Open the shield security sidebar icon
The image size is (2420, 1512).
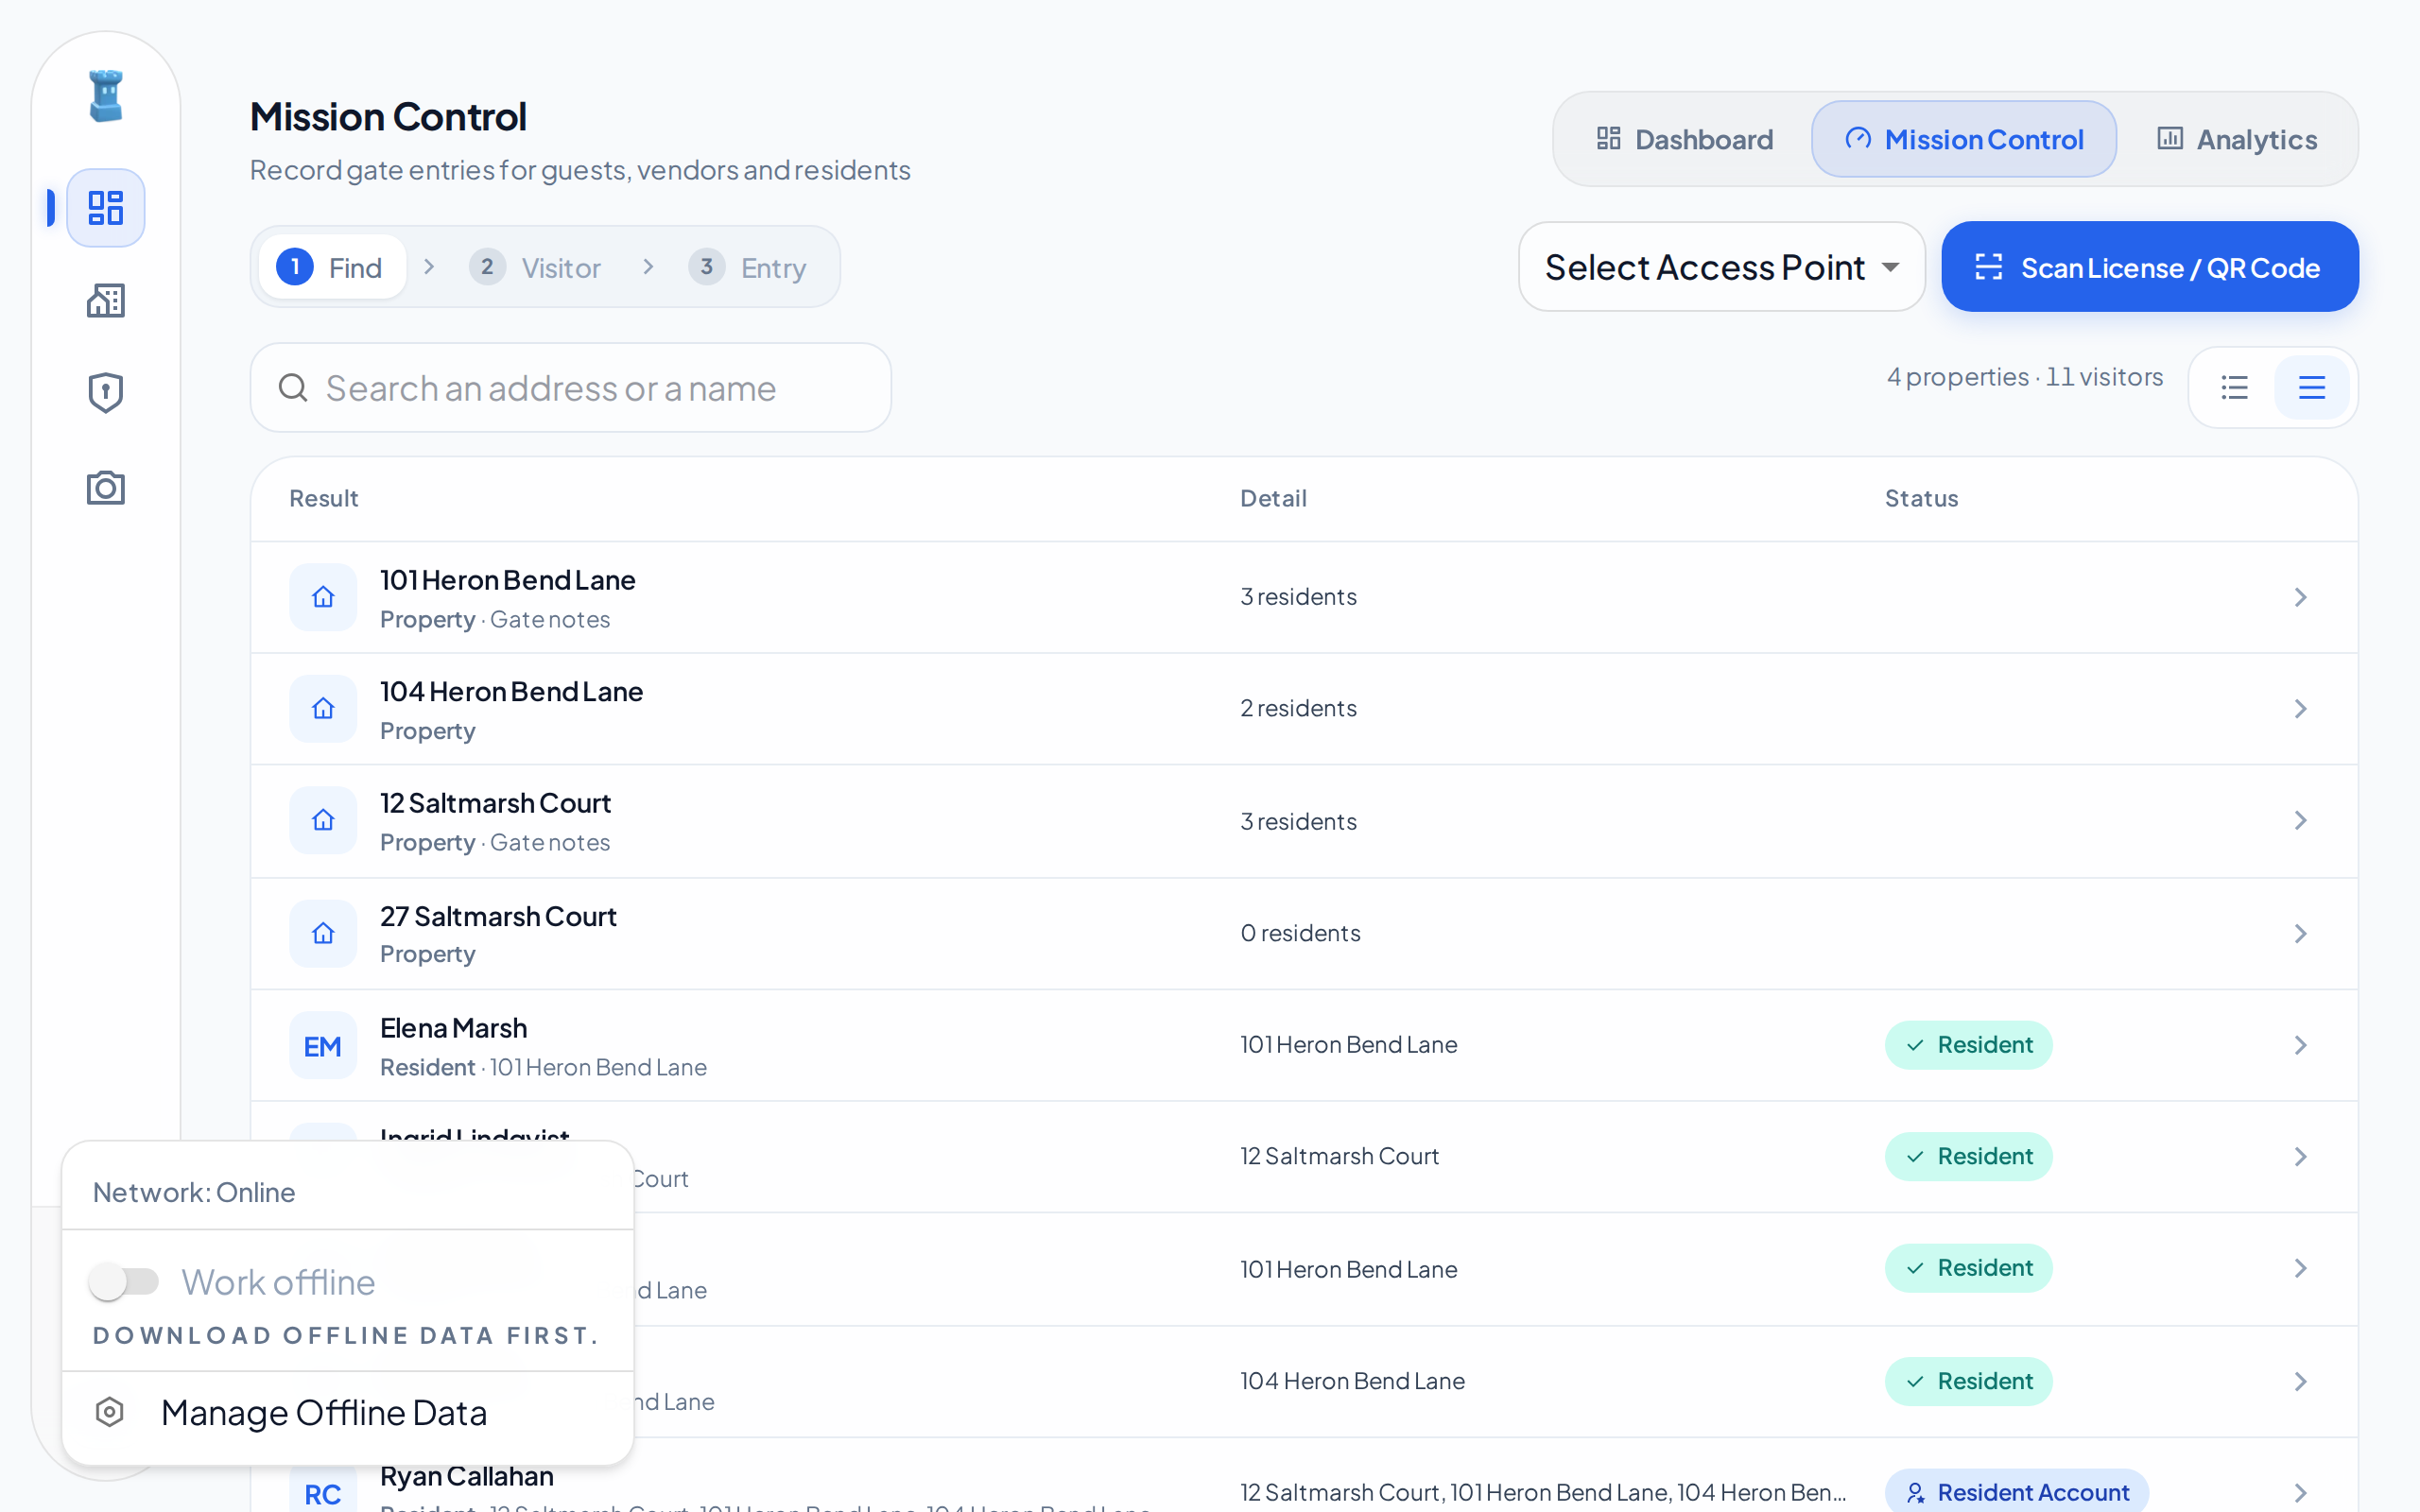(x=106, y=393)
